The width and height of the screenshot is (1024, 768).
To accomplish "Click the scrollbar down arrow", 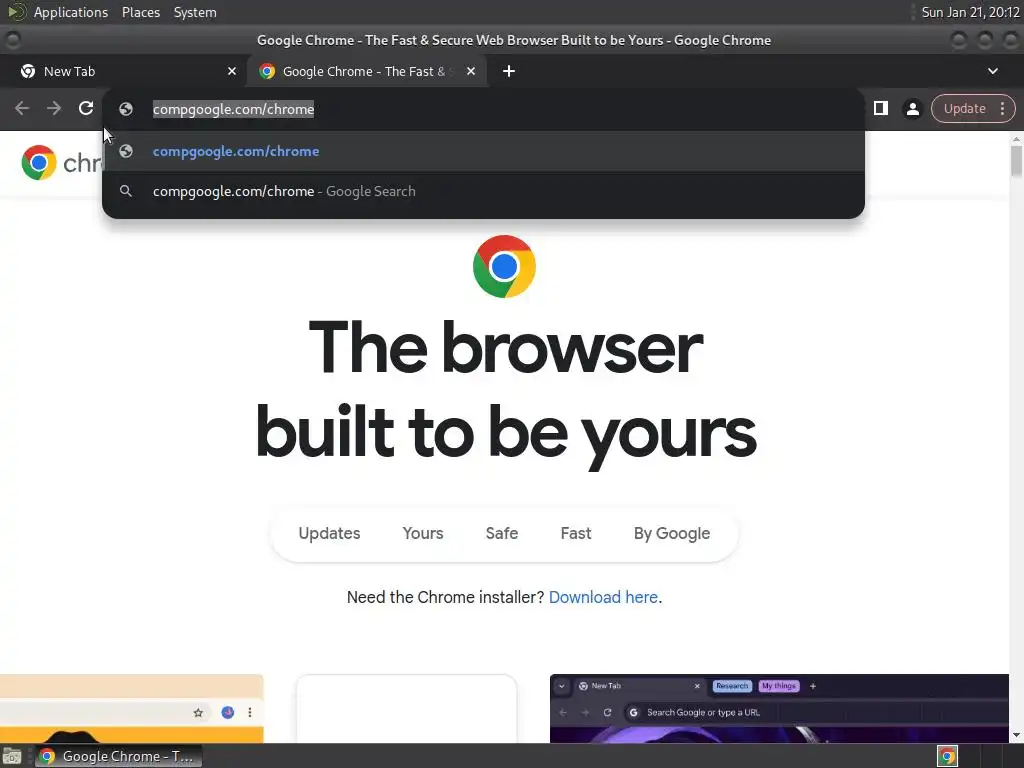I will click(1016, 735).
